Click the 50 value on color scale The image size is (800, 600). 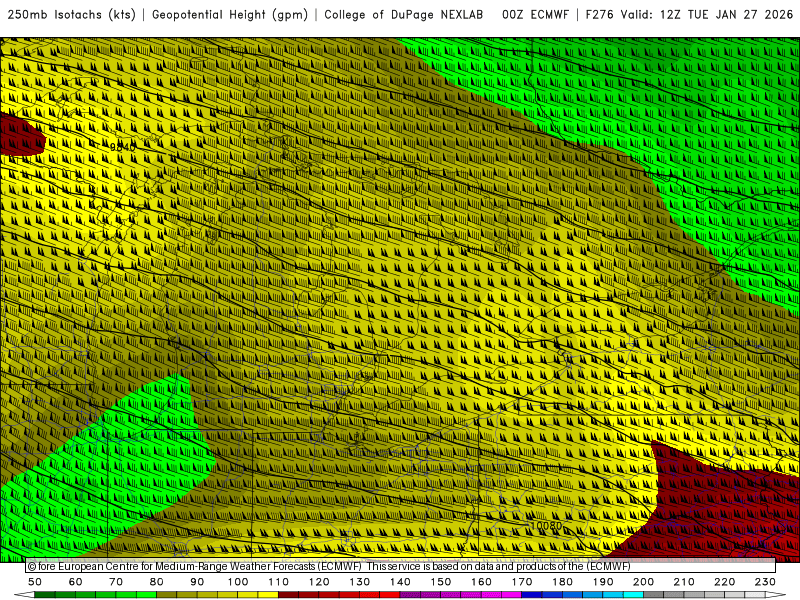(x=35, y=582)
